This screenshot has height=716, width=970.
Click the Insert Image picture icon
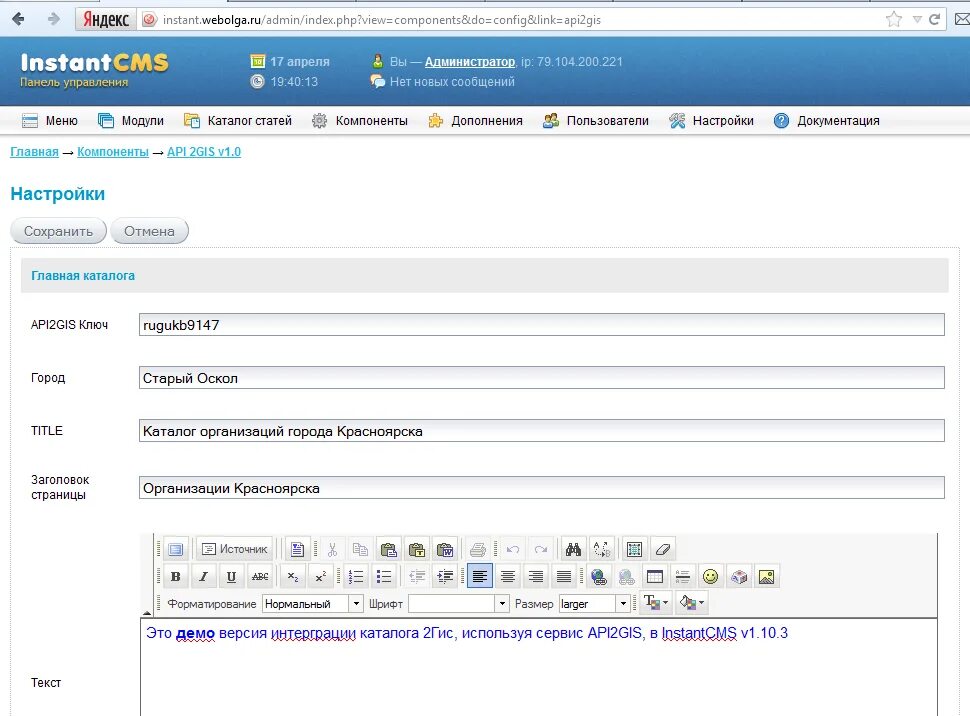766,577
